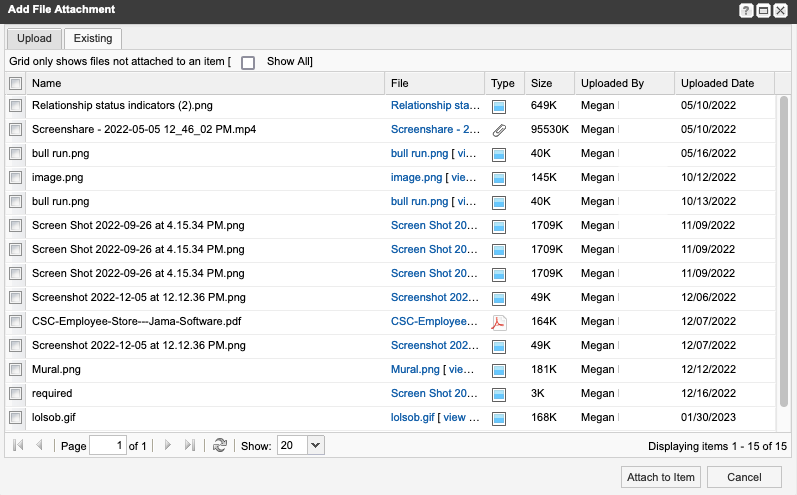Viewport: 797px width, 495px height.
Task: Open the Show items-per-page dropdown
Action: (315, 445)
